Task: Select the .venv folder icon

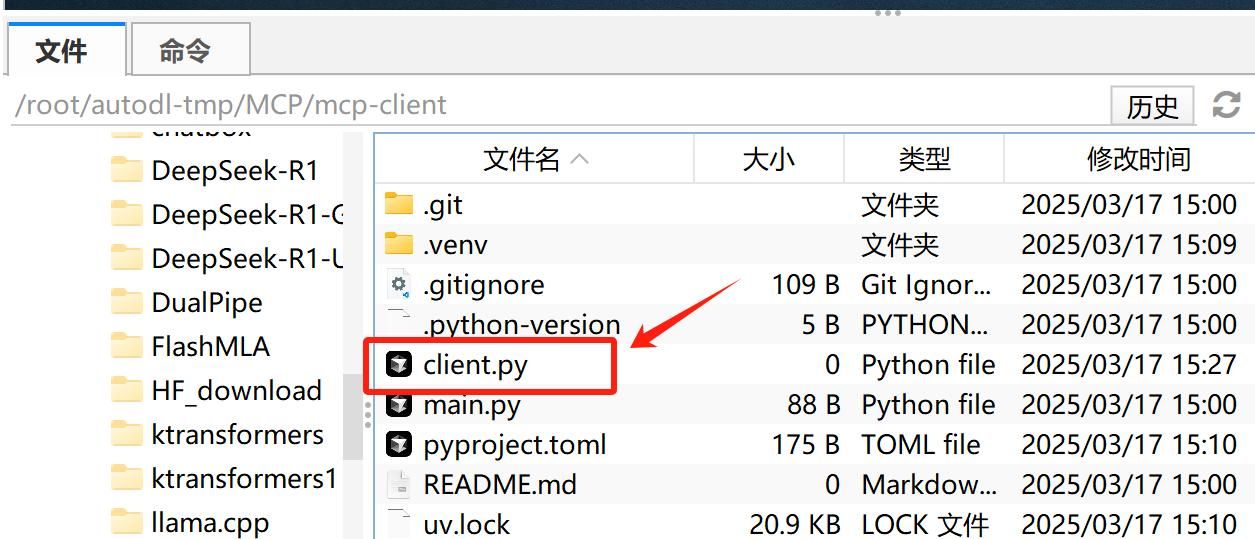Action: click(399, 244)
